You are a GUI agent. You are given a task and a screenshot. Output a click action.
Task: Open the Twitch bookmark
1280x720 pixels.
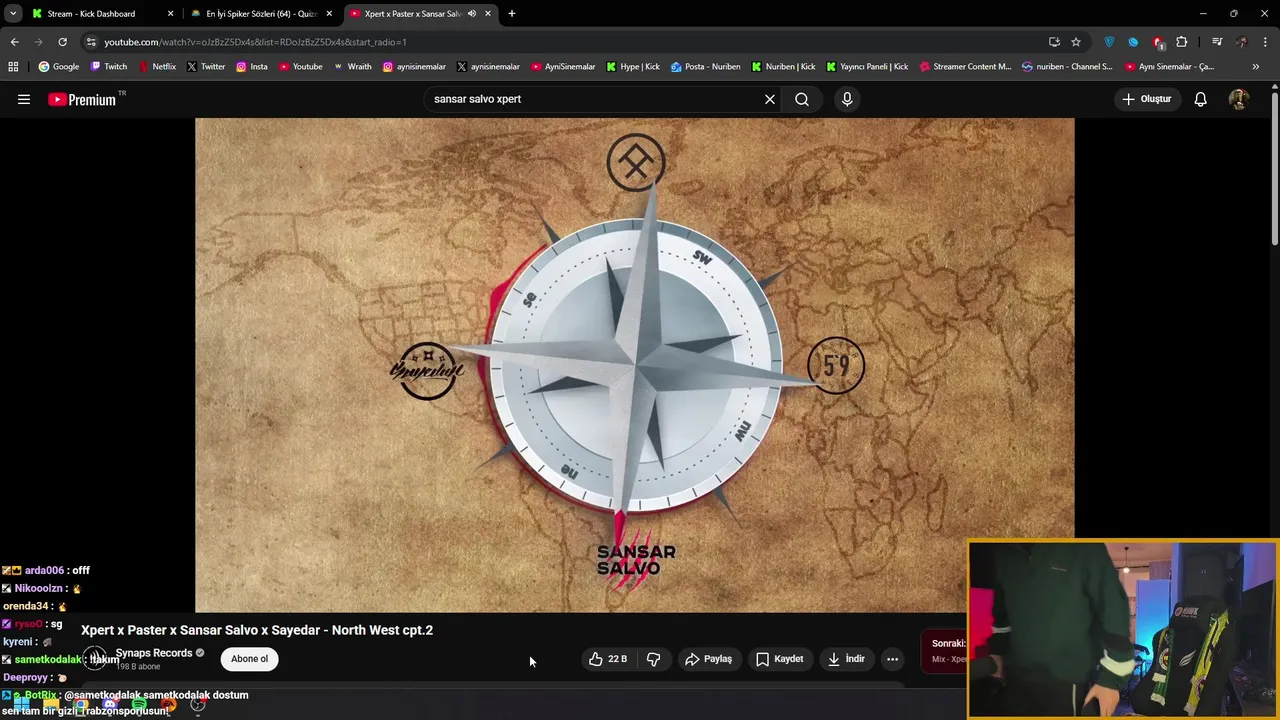[x=109, y=67]
